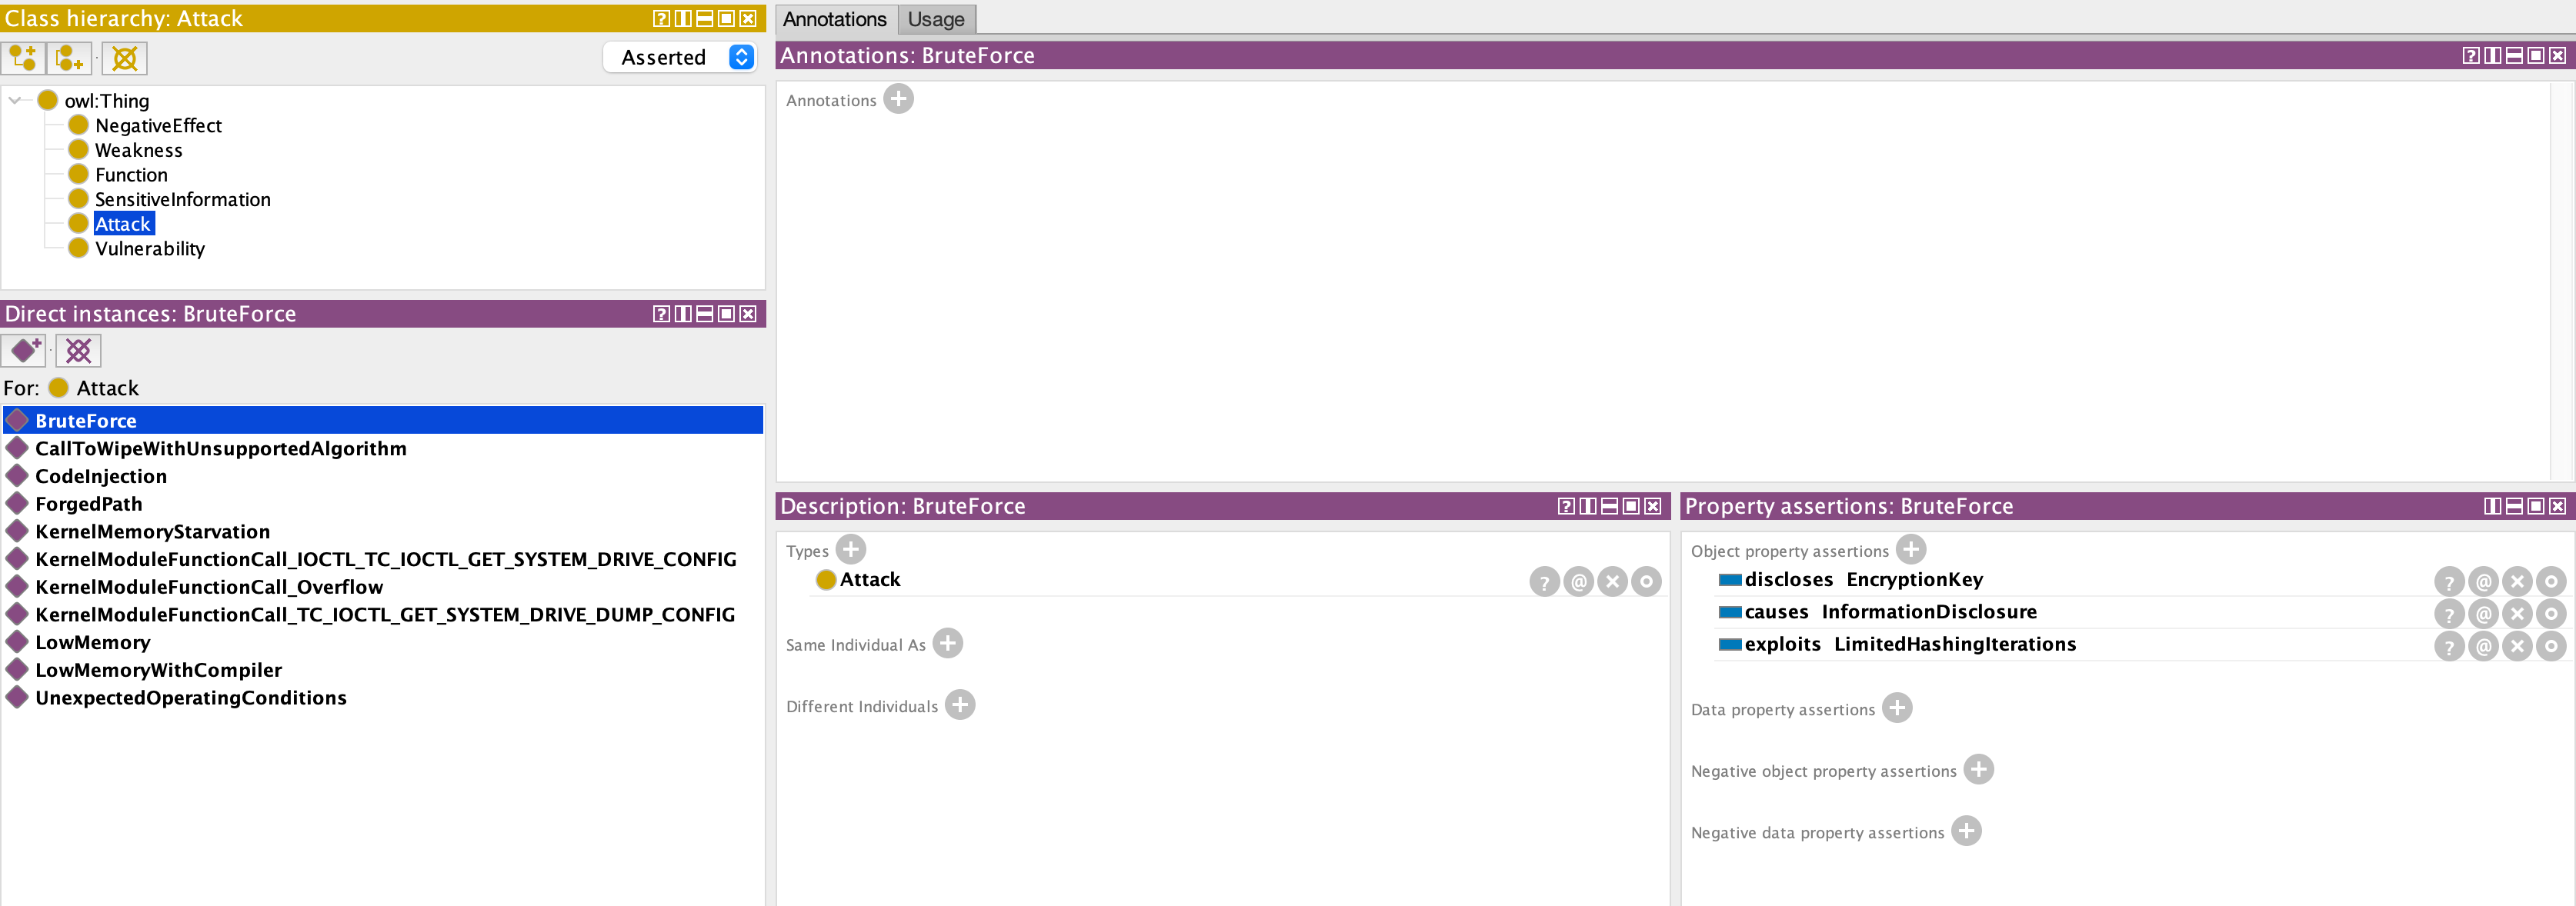
Task: Click the LimitedHashingIterations link
Action: [x=1954, y=644]
